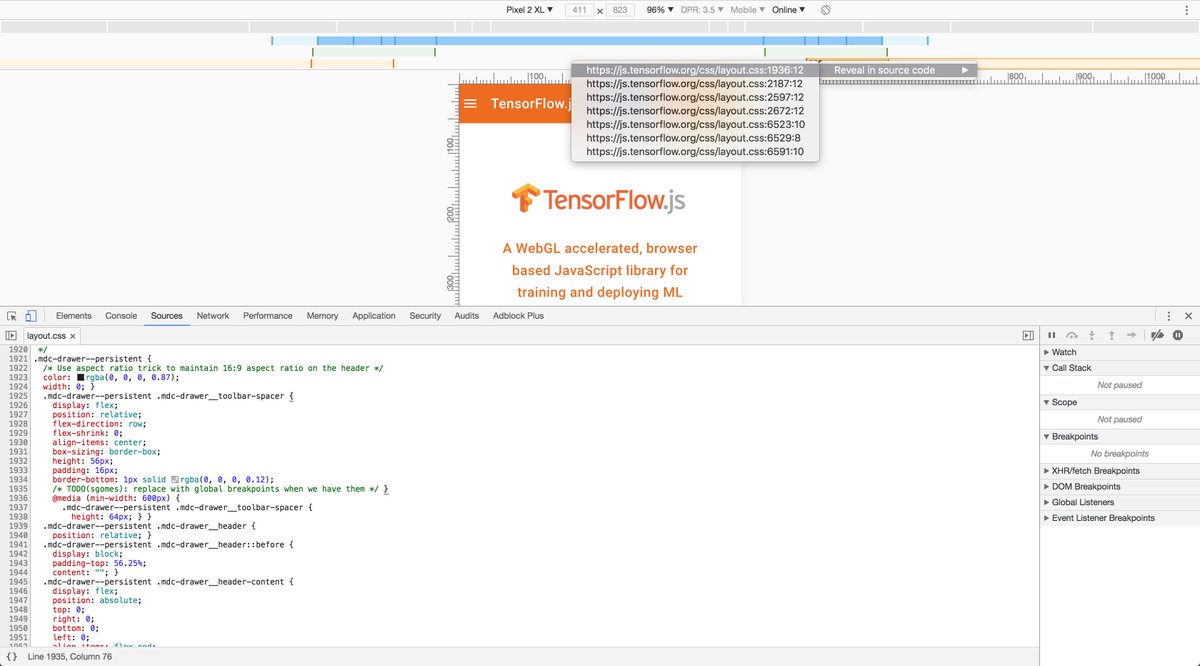
Task: Click the step out of function icon
Action: point(1111,336)
